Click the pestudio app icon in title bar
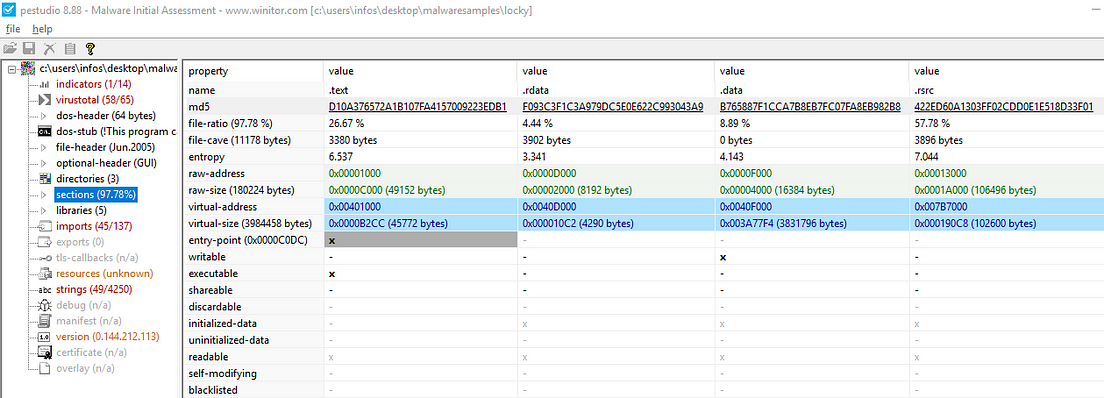1104x398 pixels. [x=8, y=10]
